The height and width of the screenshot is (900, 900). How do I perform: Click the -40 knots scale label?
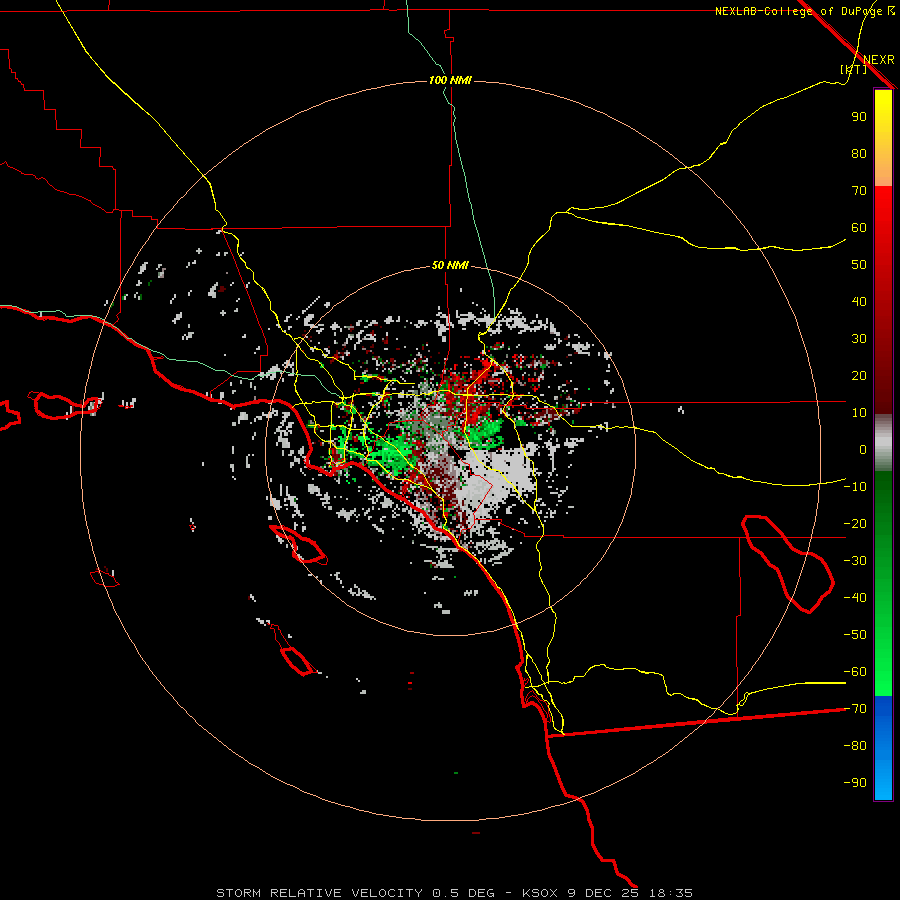point(855,598)
